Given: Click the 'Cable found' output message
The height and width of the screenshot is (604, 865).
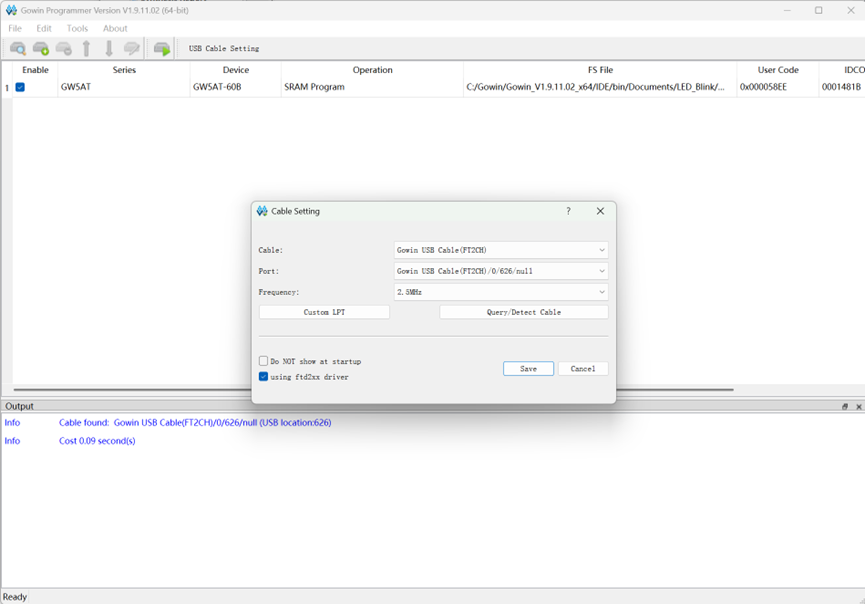Looking at the screenshot, I should point(195,423).
